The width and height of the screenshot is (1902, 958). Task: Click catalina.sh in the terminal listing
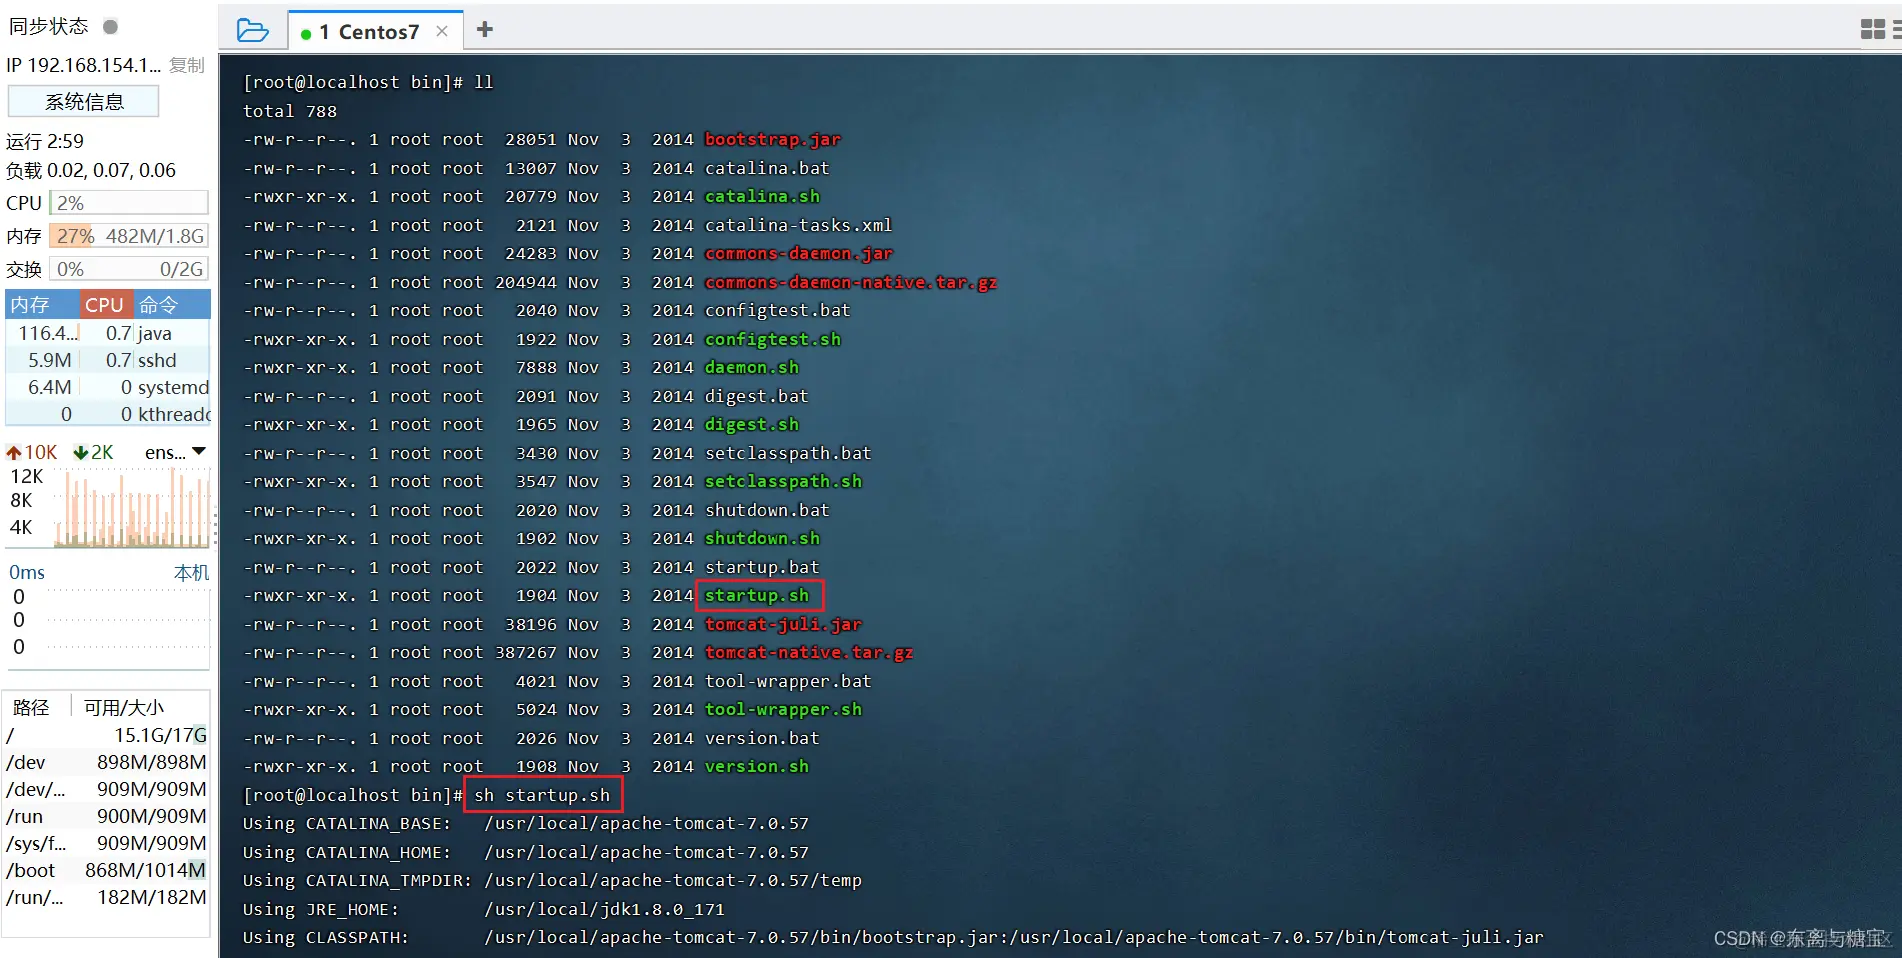pos(762,196)
